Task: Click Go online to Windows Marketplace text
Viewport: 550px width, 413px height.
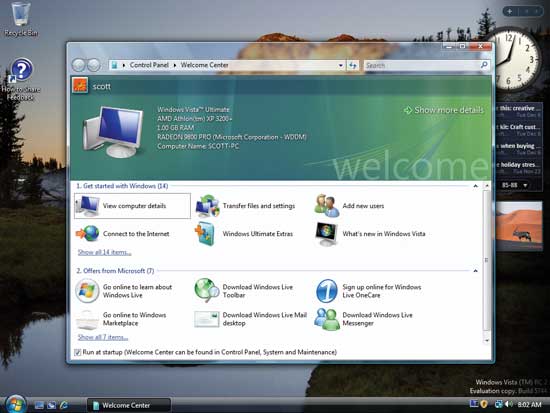Action: (134, 319)
